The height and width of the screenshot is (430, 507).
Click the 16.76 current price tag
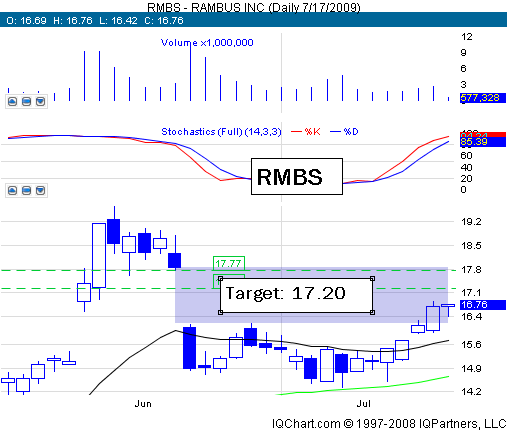pyautogui.click(x=483, y=305)
